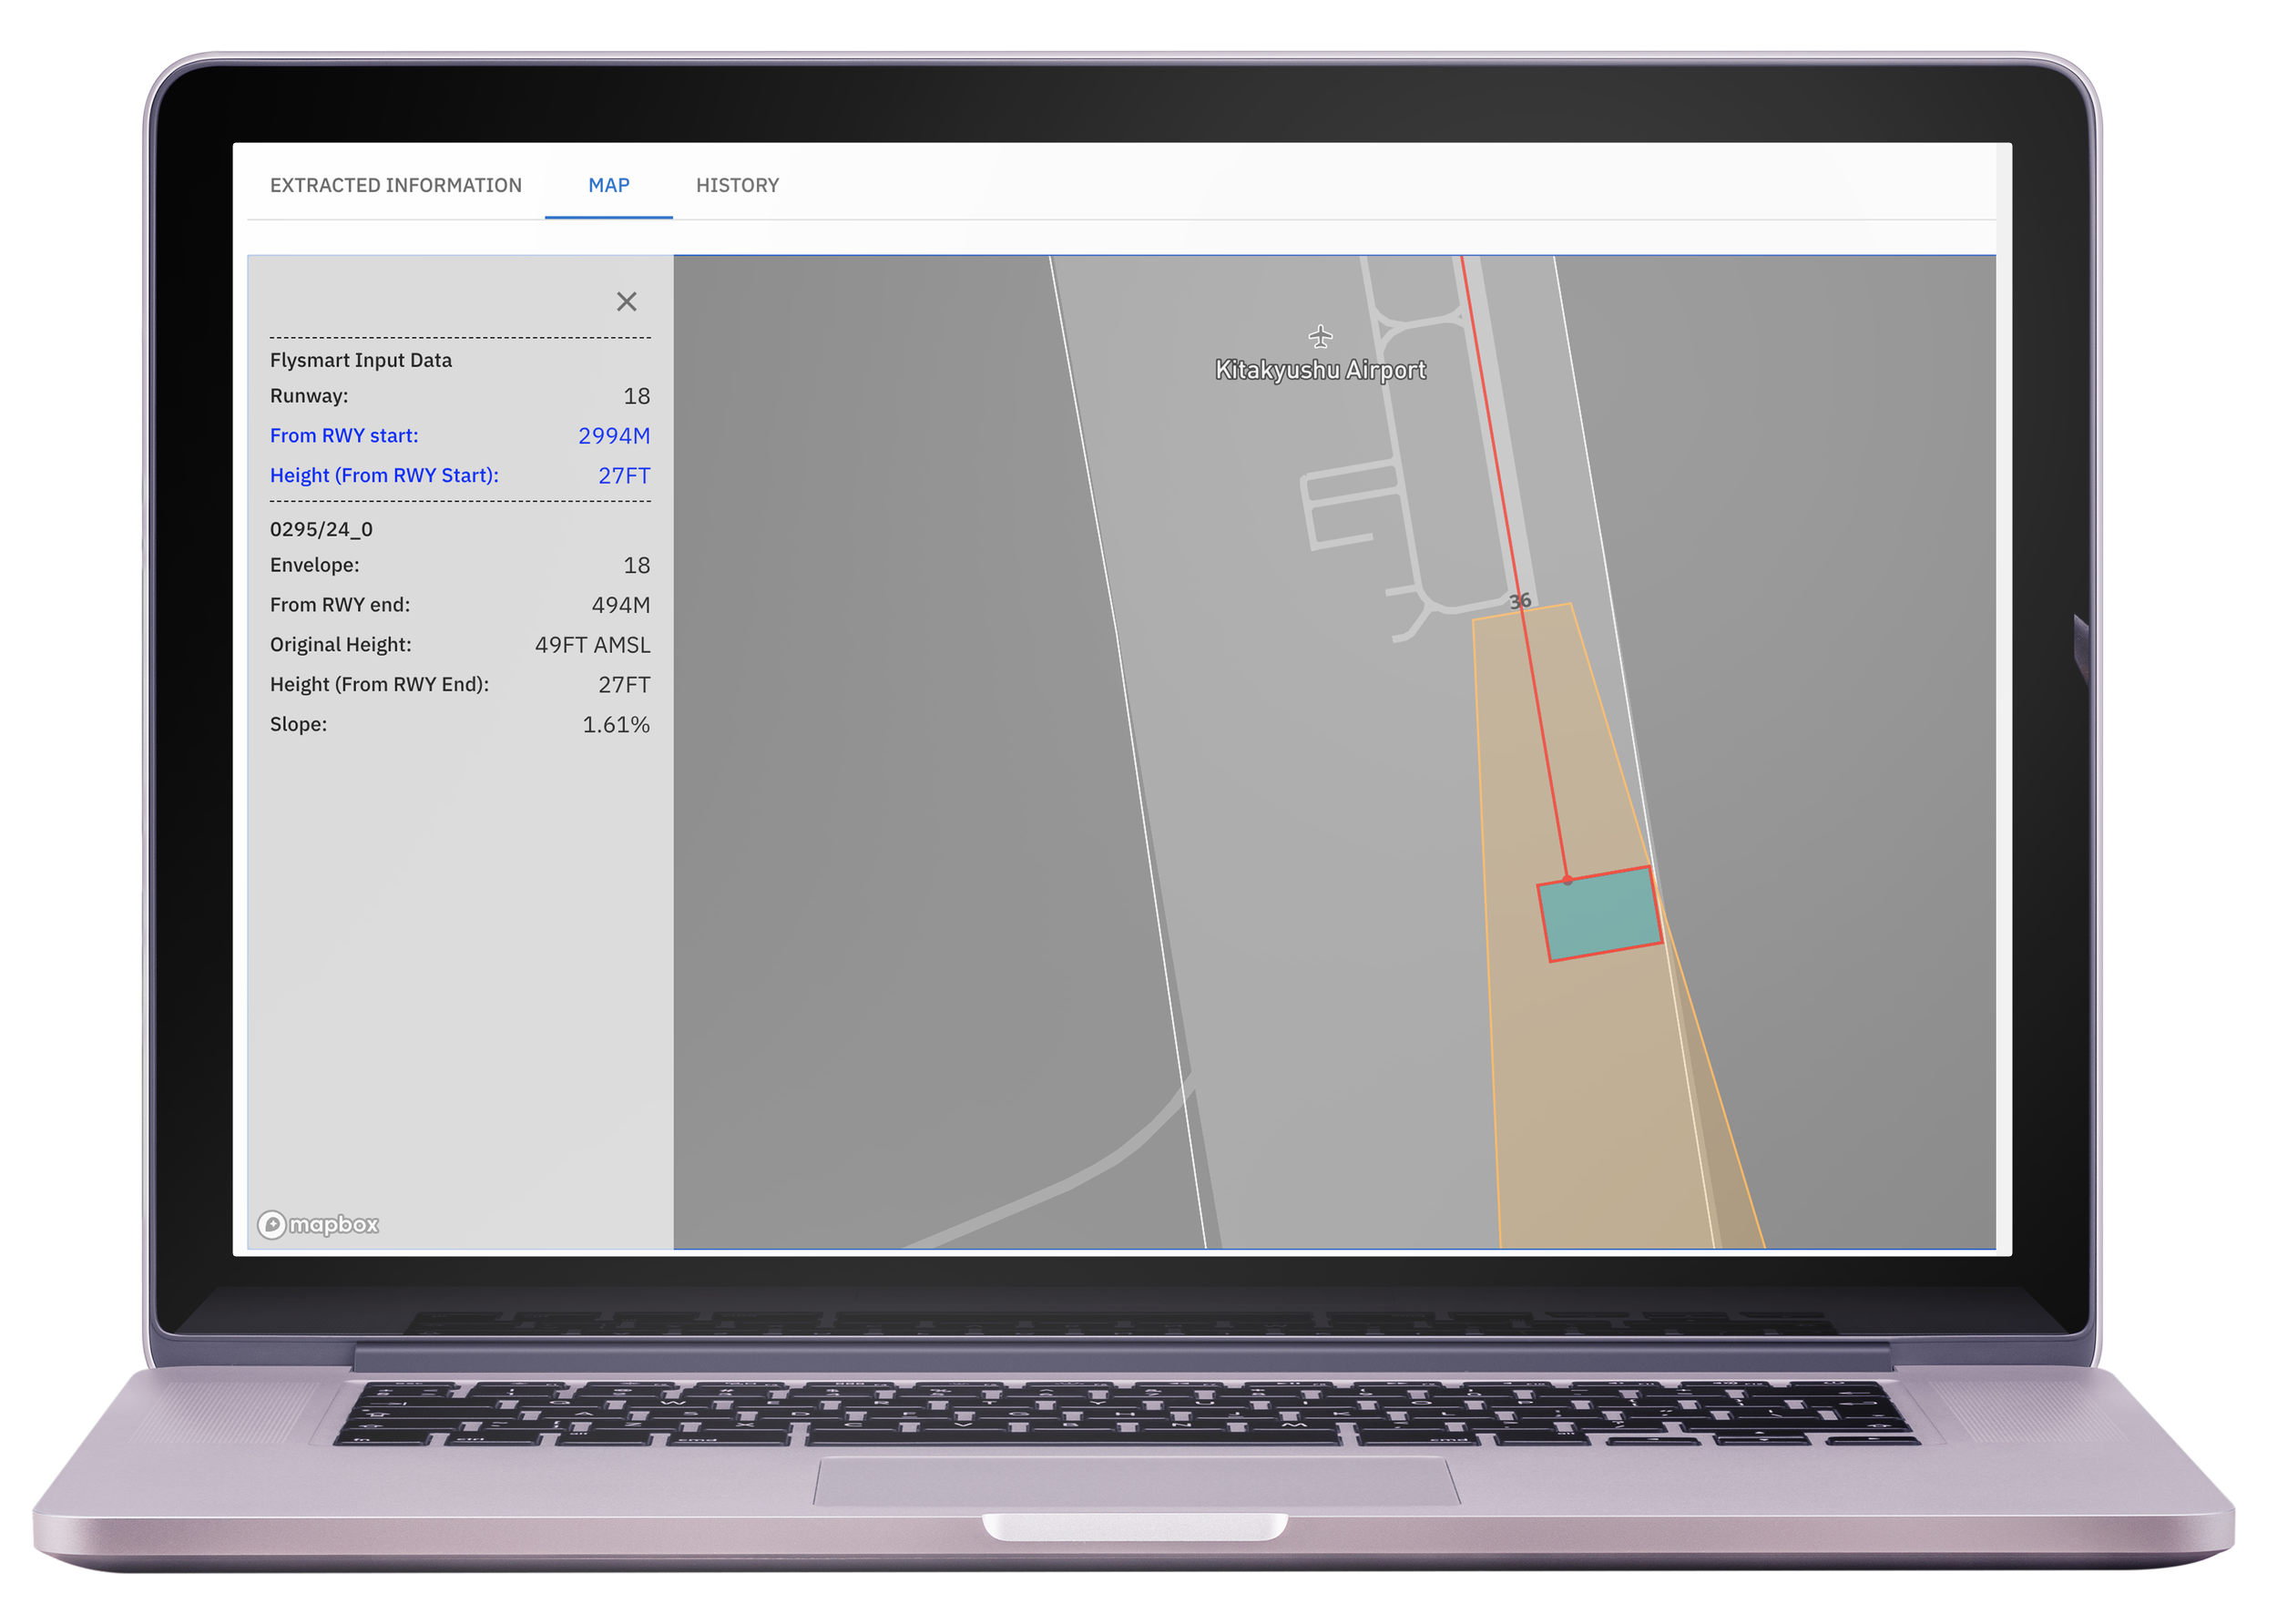Switch to the Extracted Information tab
Viewport: 2277px width, 1624px height.
click(395, 185)
